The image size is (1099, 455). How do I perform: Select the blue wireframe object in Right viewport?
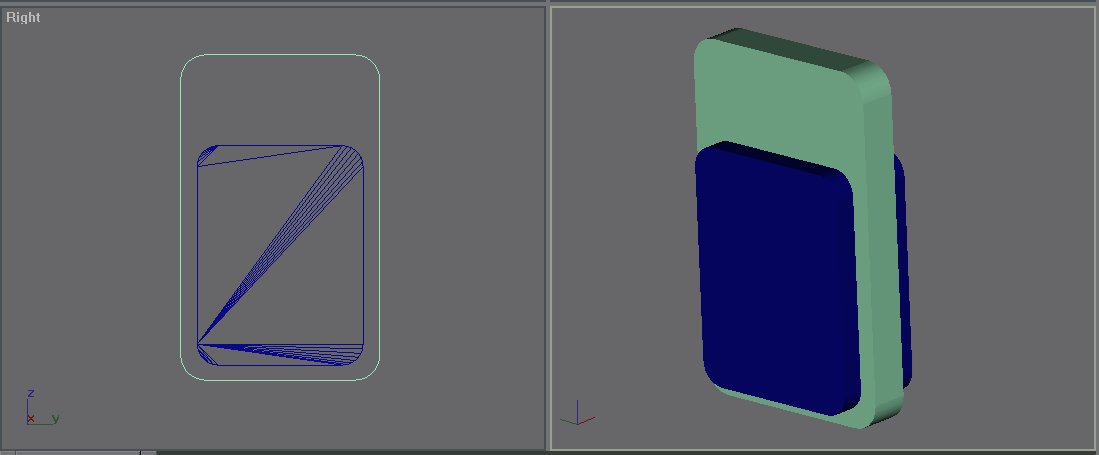(x=280, y=256)
